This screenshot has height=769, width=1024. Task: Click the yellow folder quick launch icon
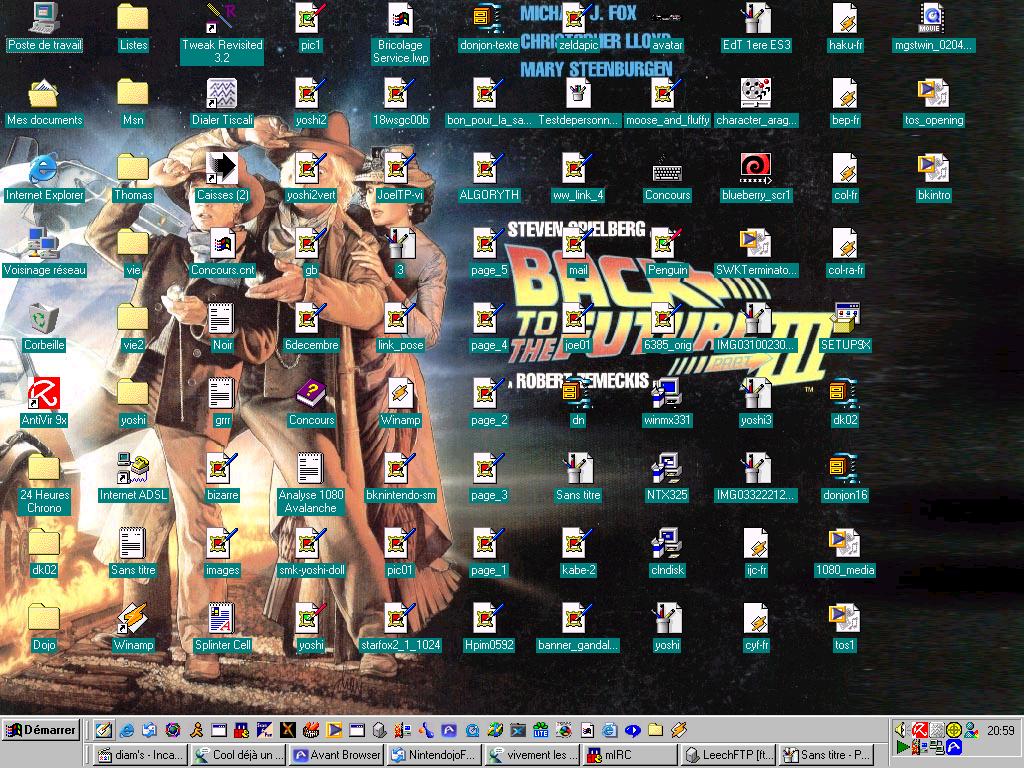[x=656, y=730]
